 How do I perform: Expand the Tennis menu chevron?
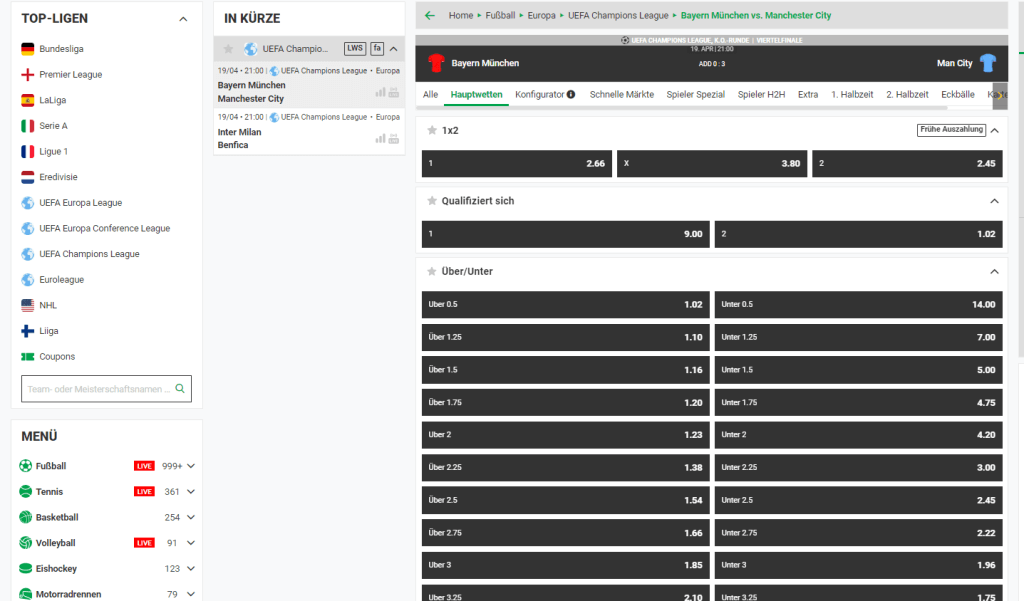click(x=191, y=491)
